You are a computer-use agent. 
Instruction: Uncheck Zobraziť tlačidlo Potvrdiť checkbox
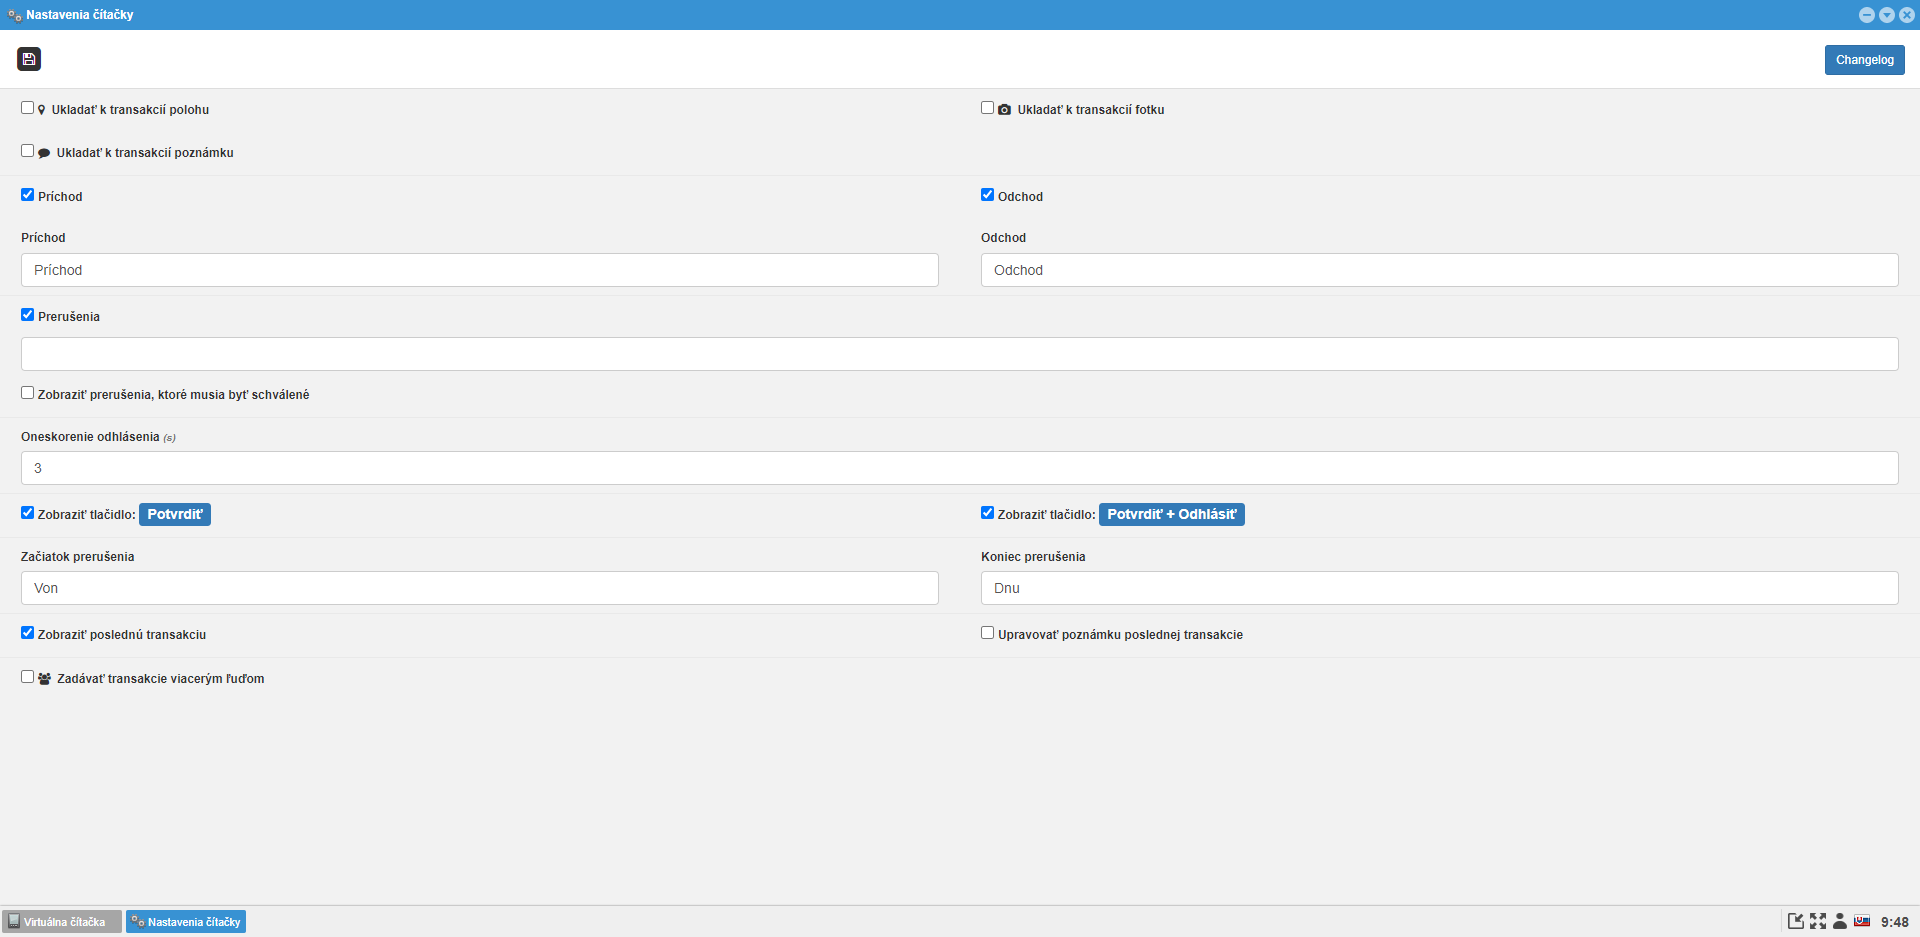pyautogui.click(x=27, y=513)
